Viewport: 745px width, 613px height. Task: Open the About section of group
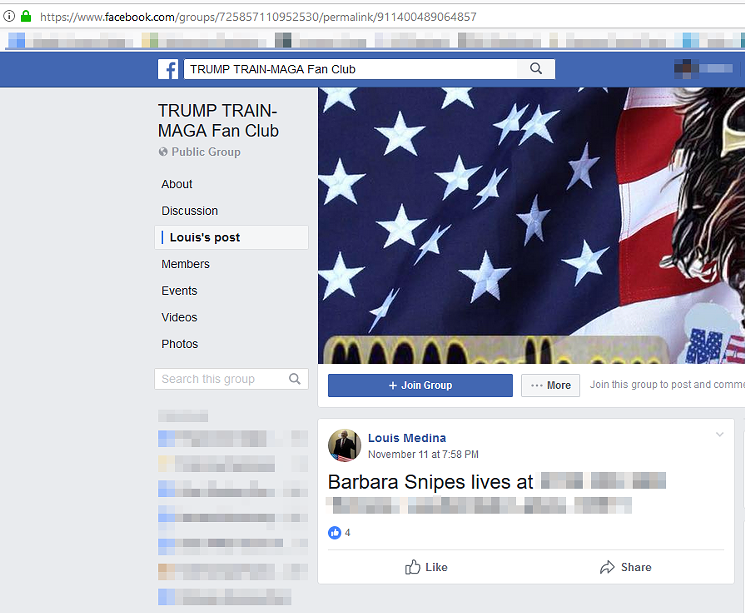[177, 184]
